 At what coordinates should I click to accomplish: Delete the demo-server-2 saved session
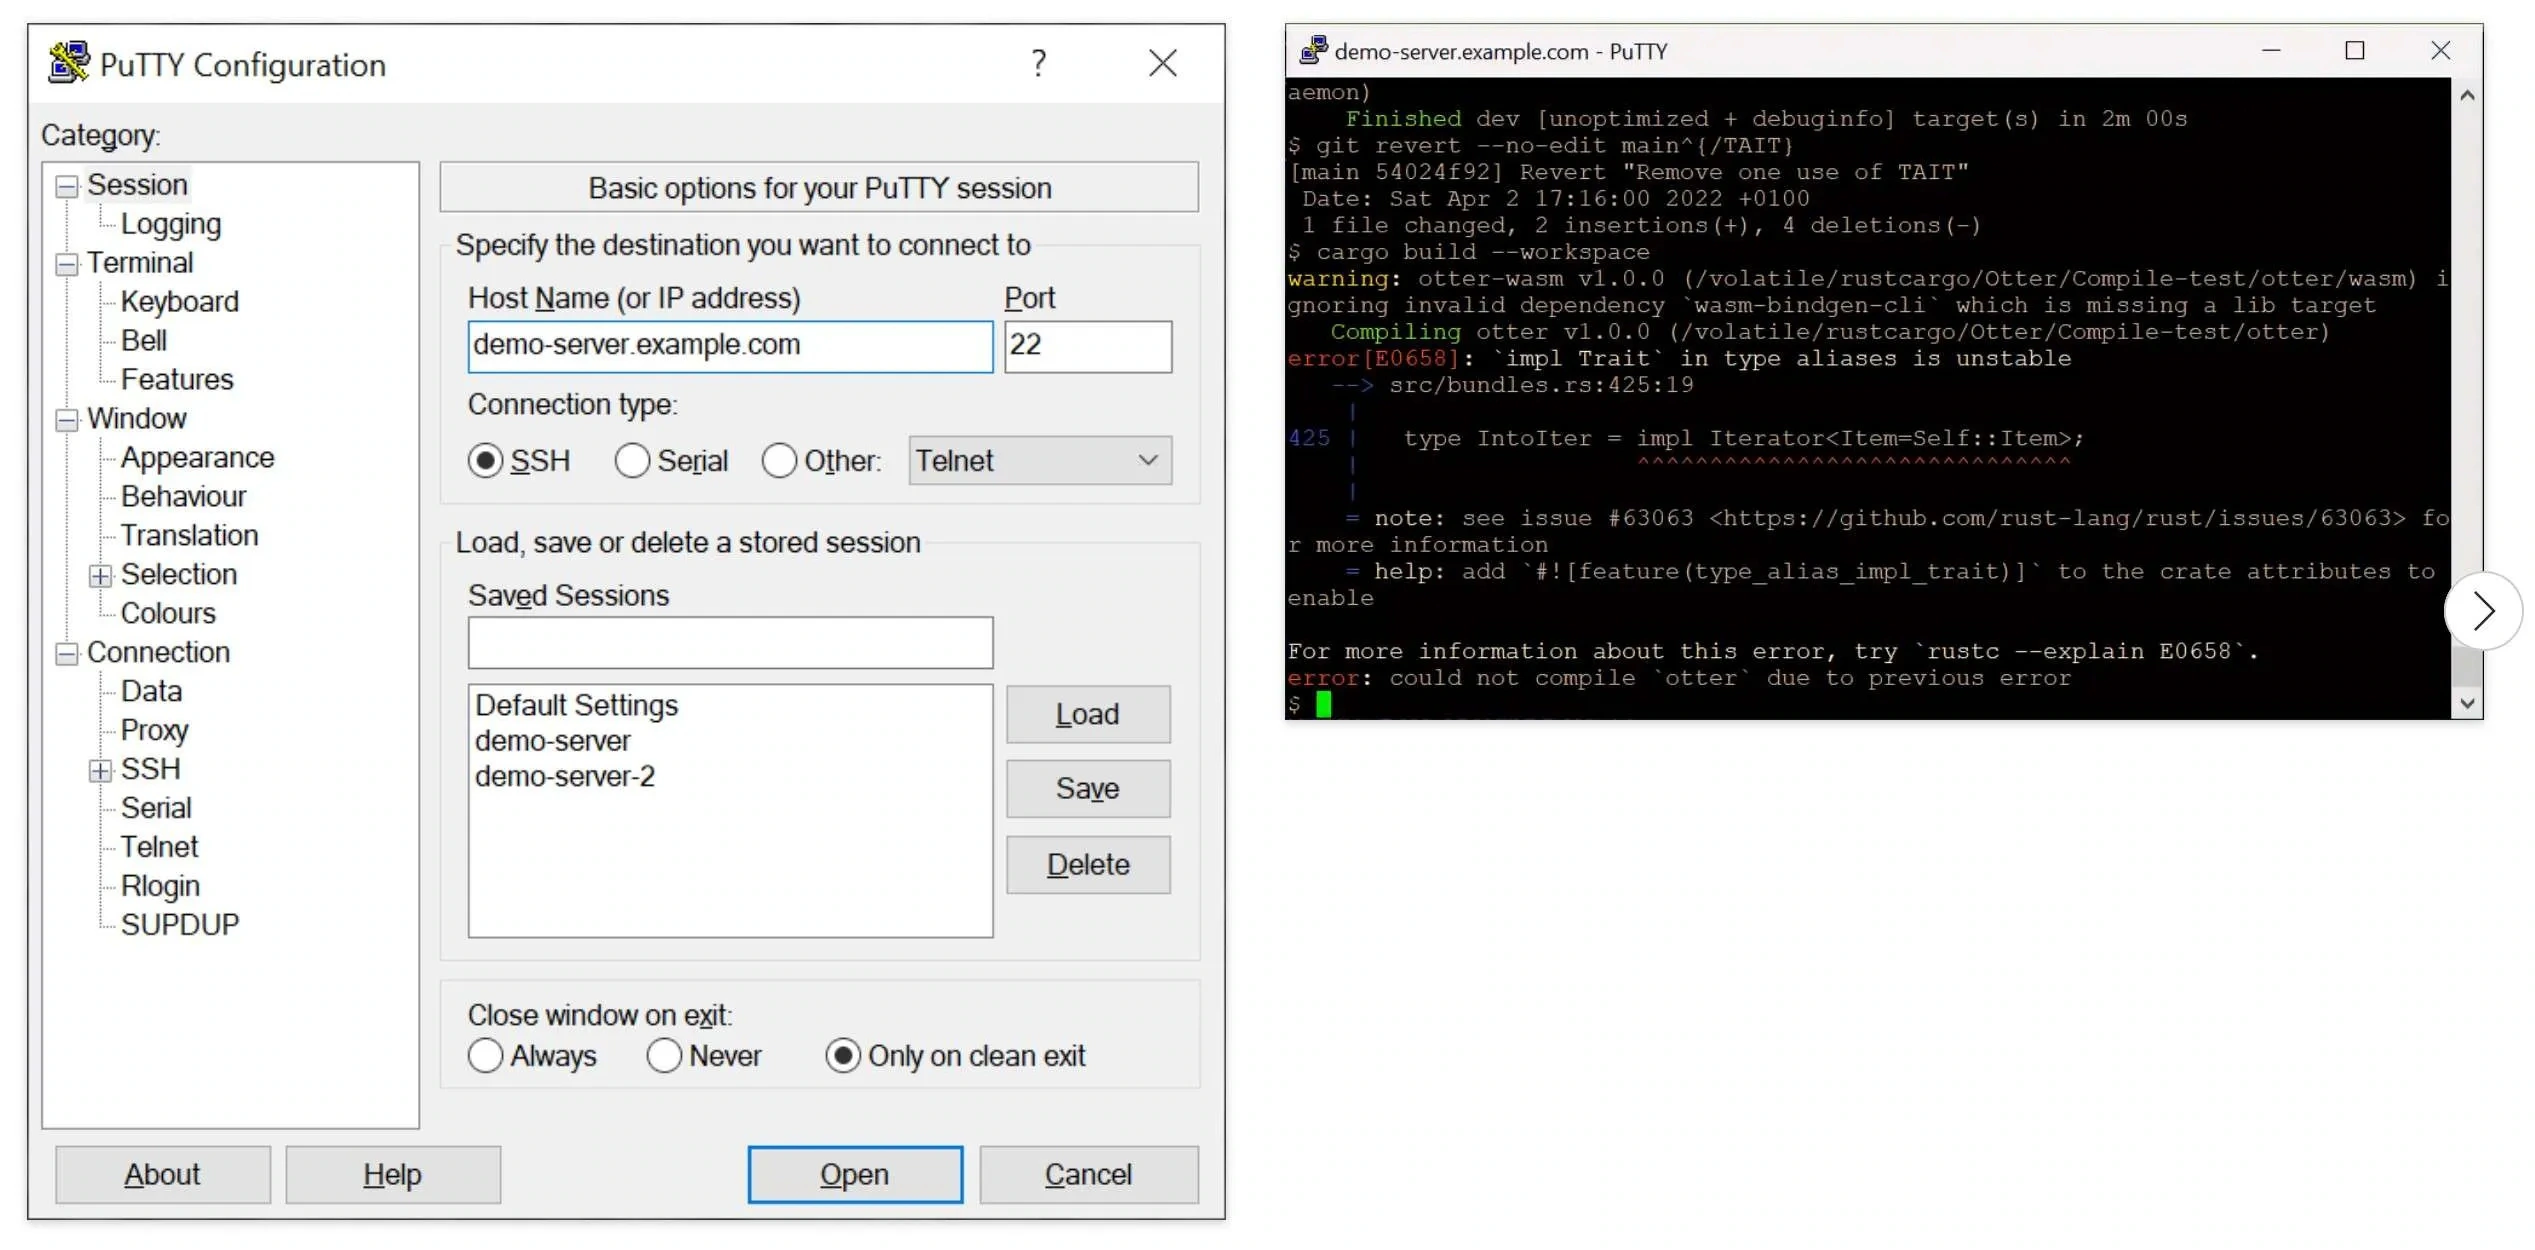(x=564, y=776)
